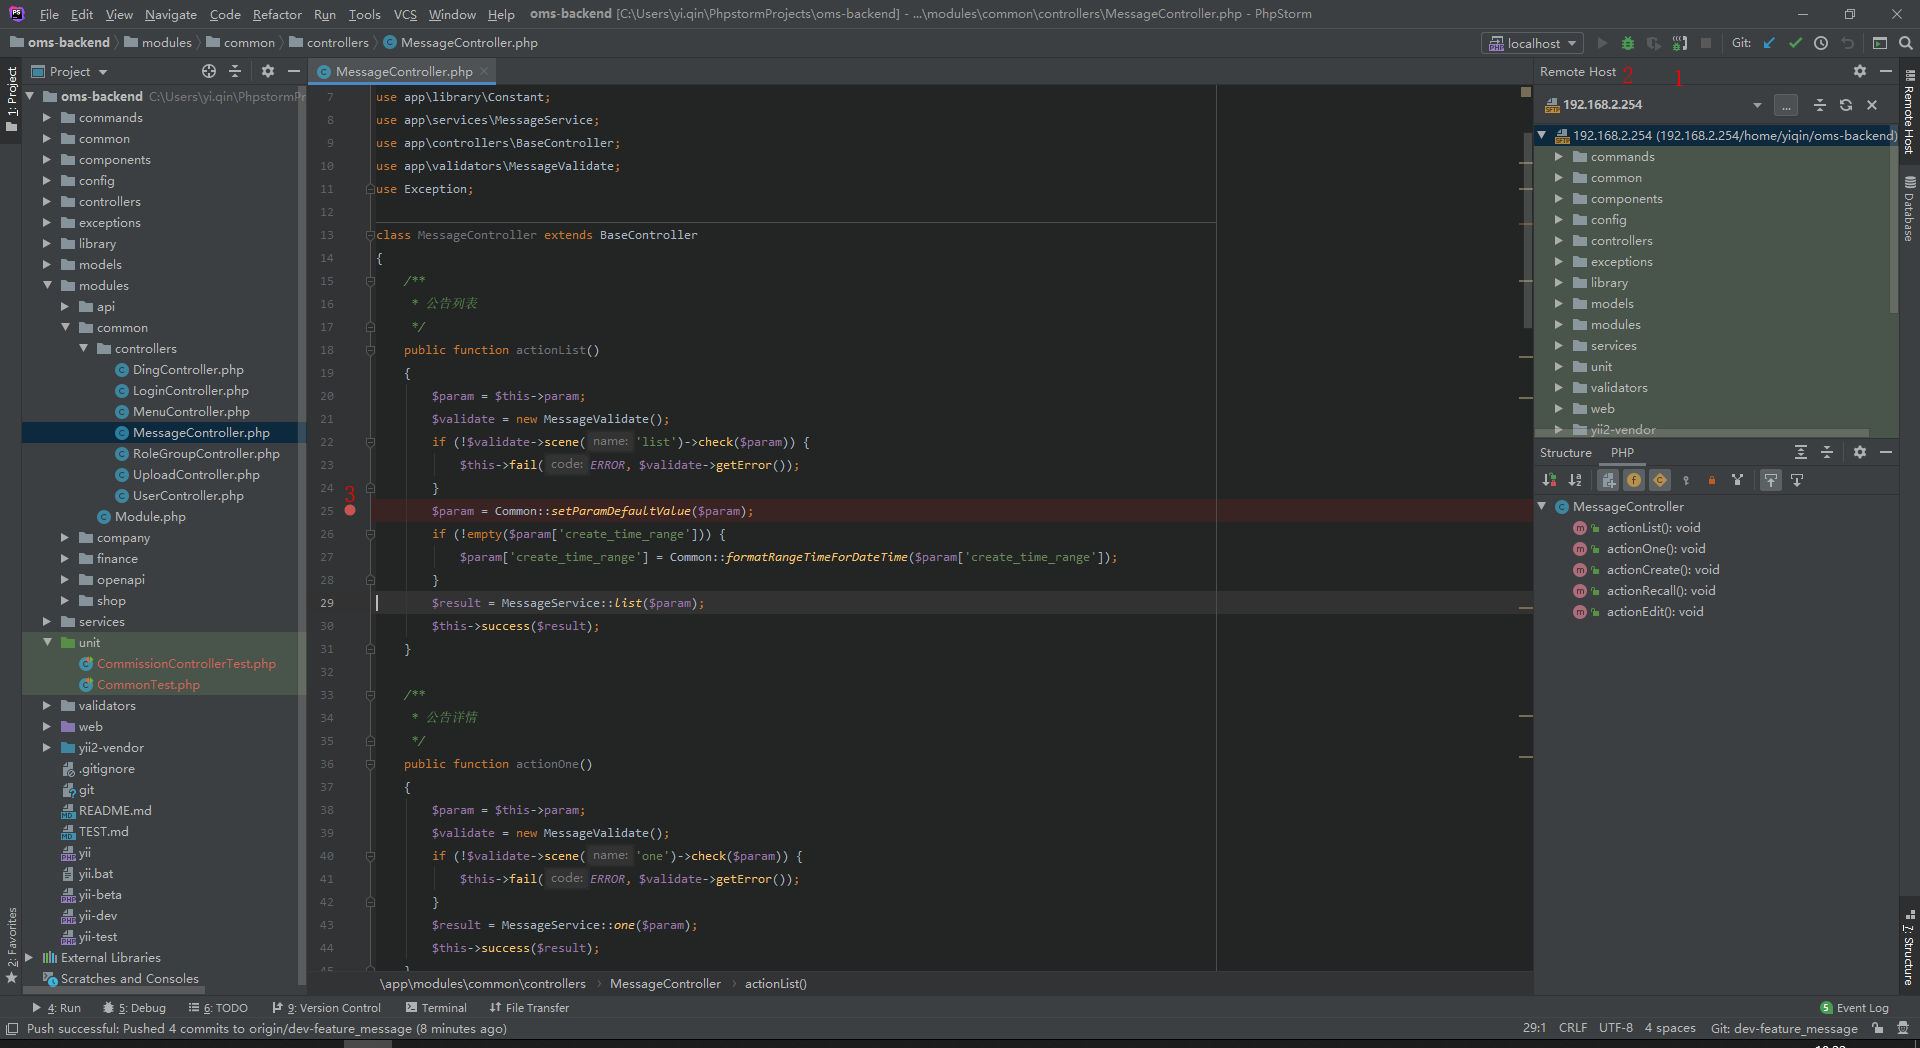Screen dimensions: 1920x1048
Task: Click the browse '...' button beside server
Action: point(1786,105)
